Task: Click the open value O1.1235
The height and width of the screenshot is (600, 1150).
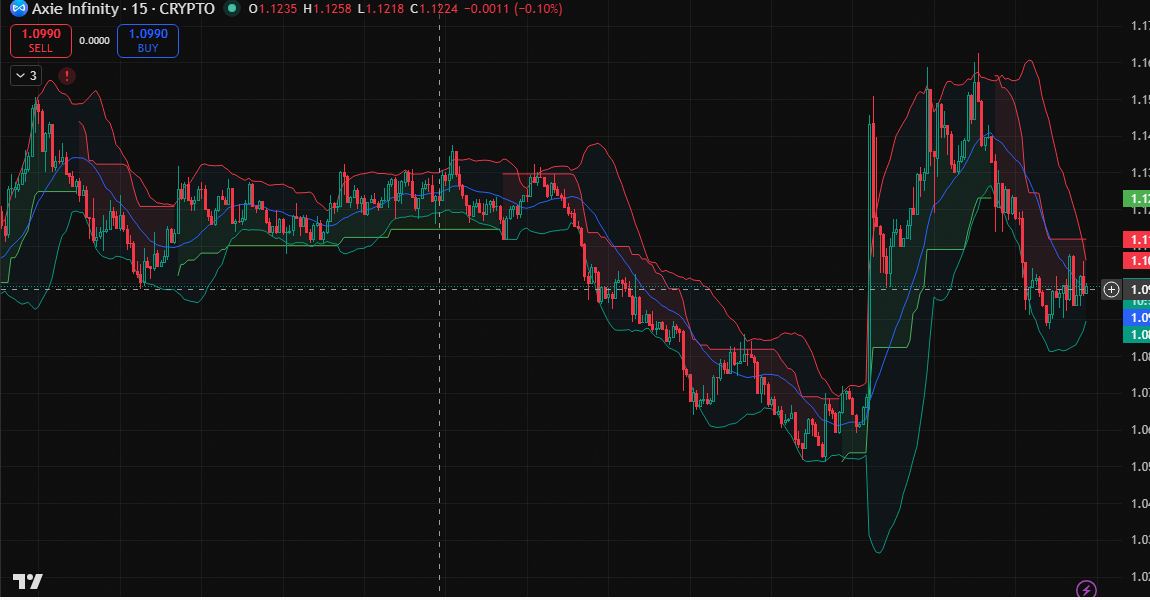Action: tap(273, 9)
